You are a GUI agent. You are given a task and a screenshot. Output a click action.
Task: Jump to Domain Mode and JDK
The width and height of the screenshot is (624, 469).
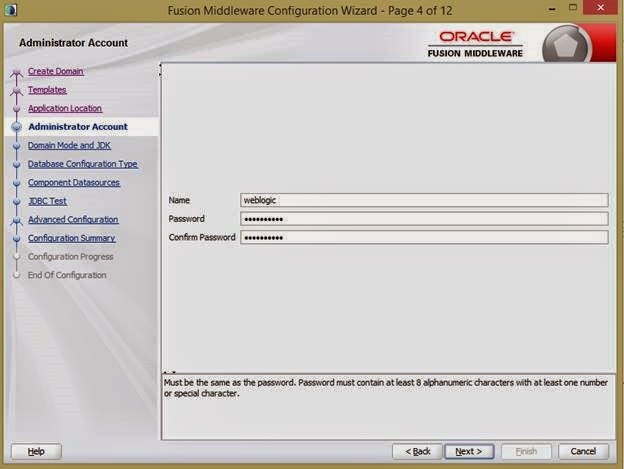coord(69,145)
